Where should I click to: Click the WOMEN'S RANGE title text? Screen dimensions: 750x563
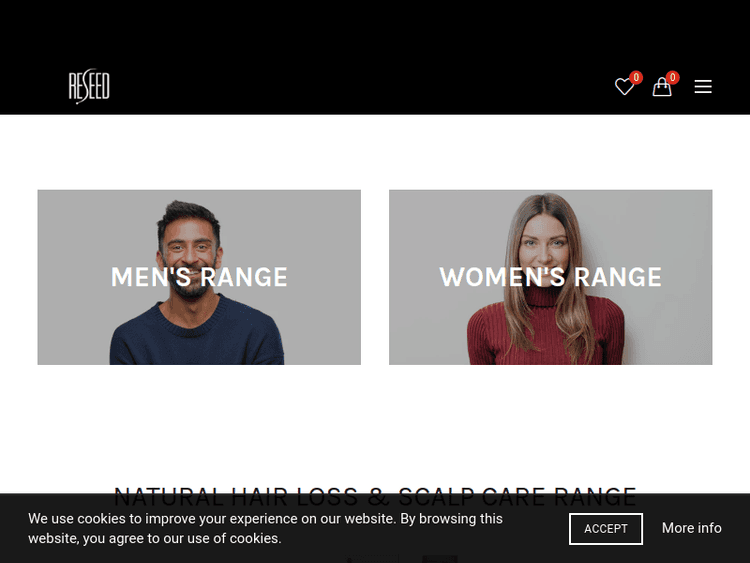pyautogui.click(x=551, y=277)
